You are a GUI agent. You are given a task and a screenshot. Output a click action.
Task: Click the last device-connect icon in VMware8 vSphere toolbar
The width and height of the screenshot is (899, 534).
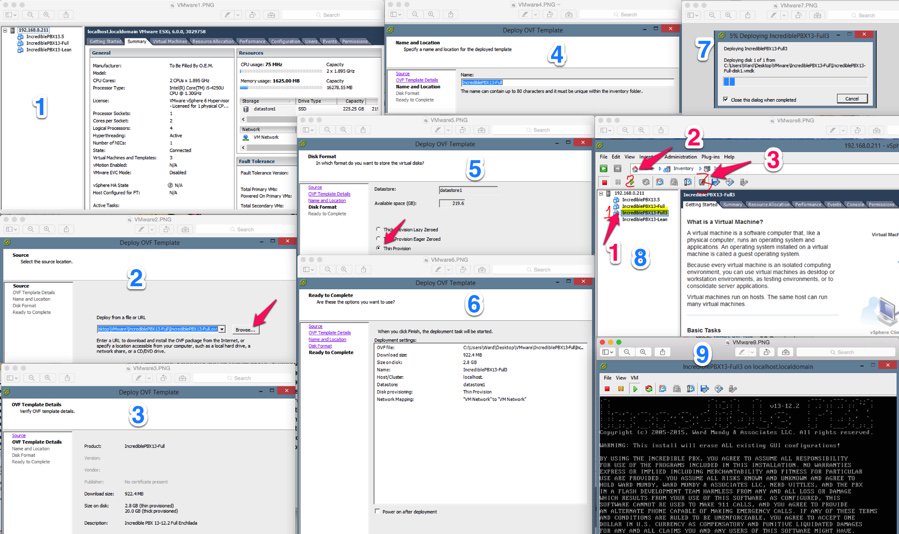[744, 182]
